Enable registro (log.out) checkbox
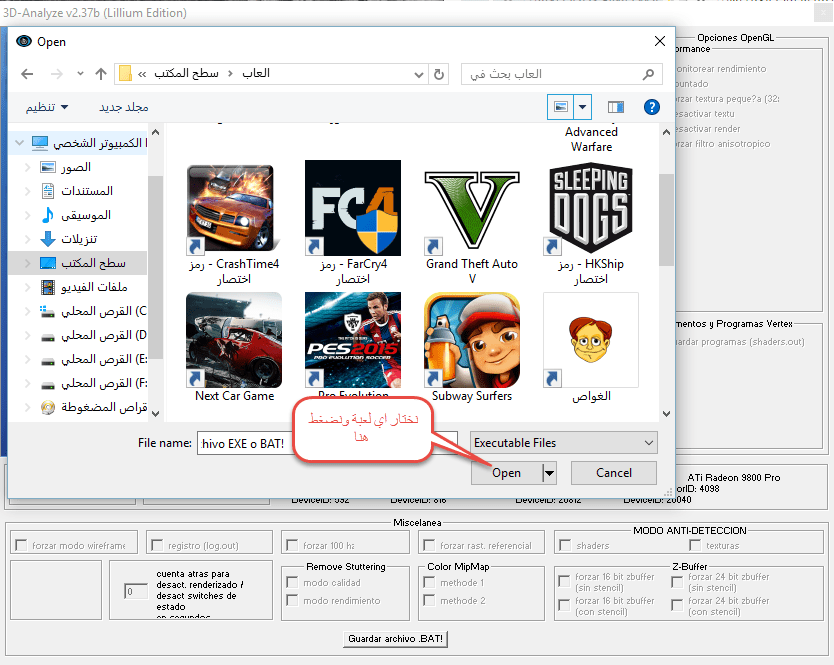 (157, 545)
